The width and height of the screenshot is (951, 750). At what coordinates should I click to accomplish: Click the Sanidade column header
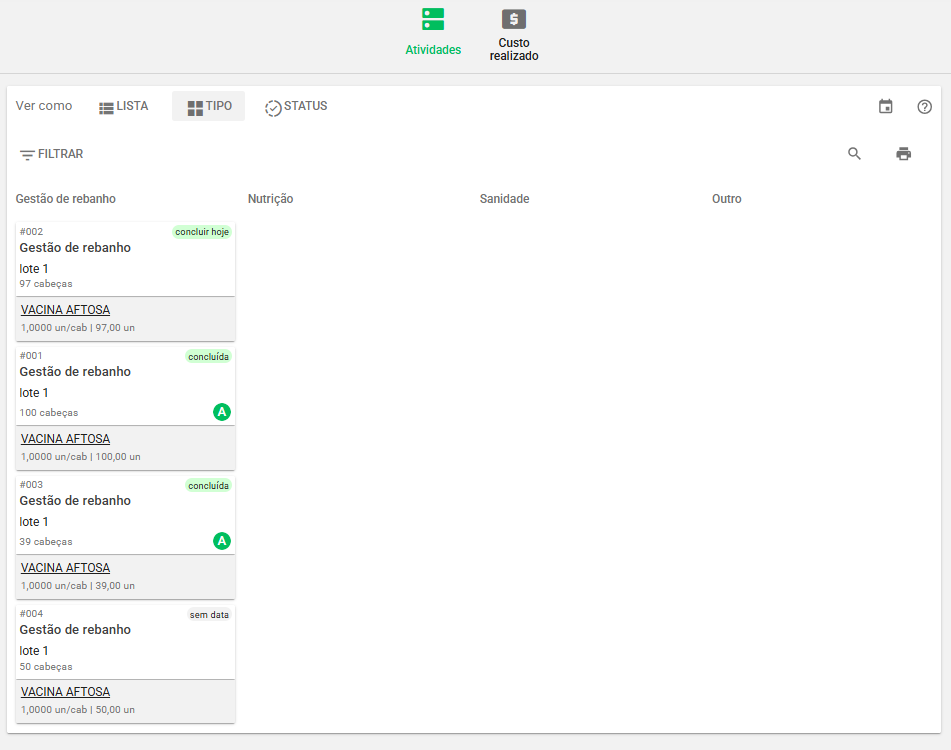click(x=505, y=199)
